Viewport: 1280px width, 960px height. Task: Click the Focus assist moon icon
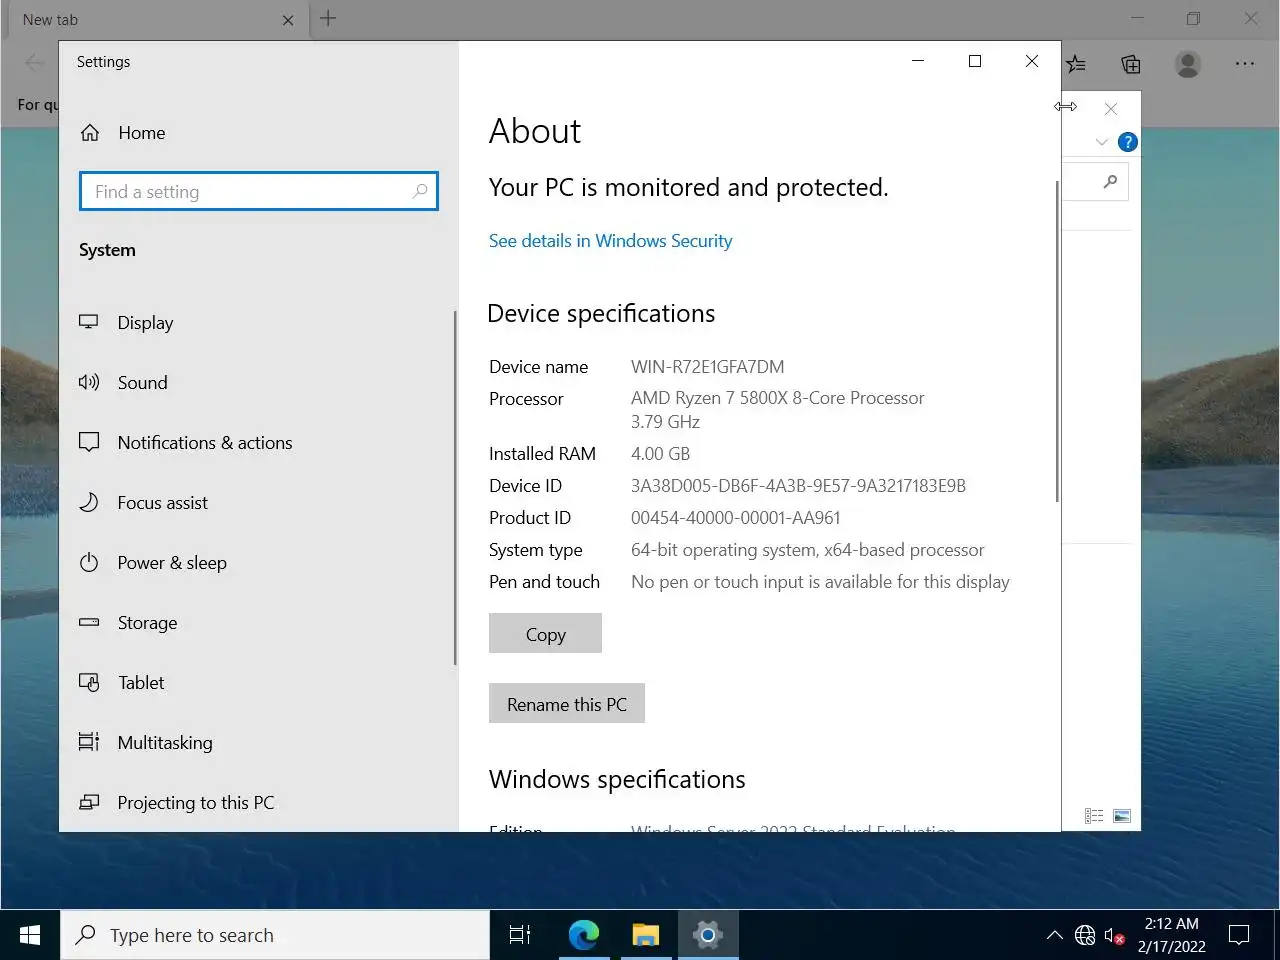[x=89, y=502]
